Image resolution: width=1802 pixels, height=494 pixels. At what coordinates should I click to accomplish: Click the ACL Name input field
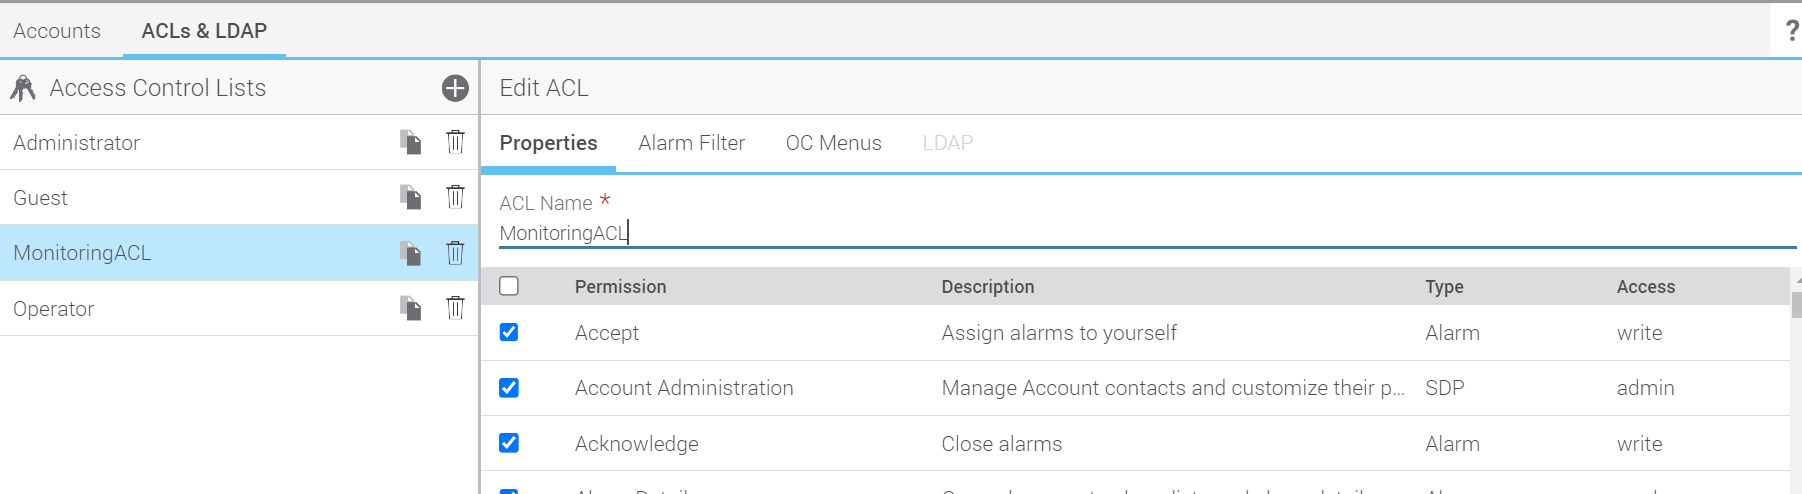(1100, 233)
